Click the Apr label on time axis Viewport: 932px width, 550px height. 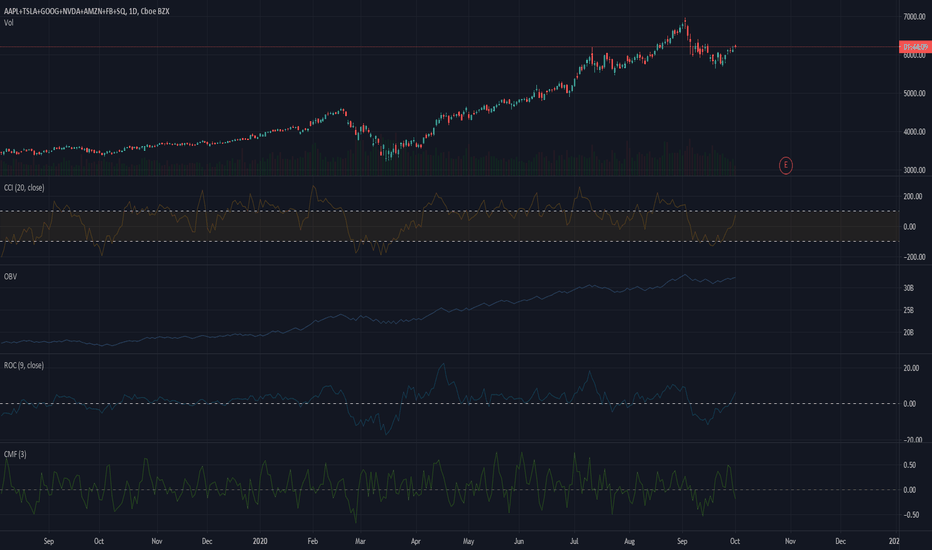(415, 541)
